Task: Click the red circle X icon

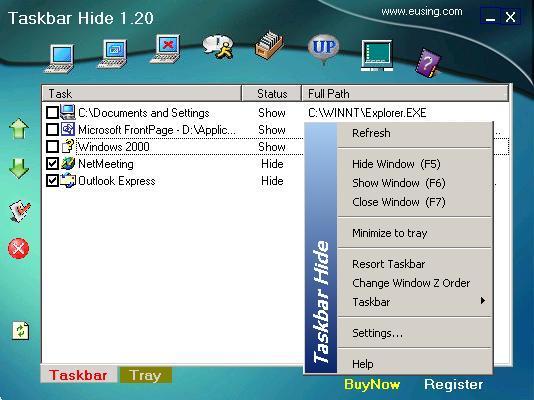Action: (18, 248)
